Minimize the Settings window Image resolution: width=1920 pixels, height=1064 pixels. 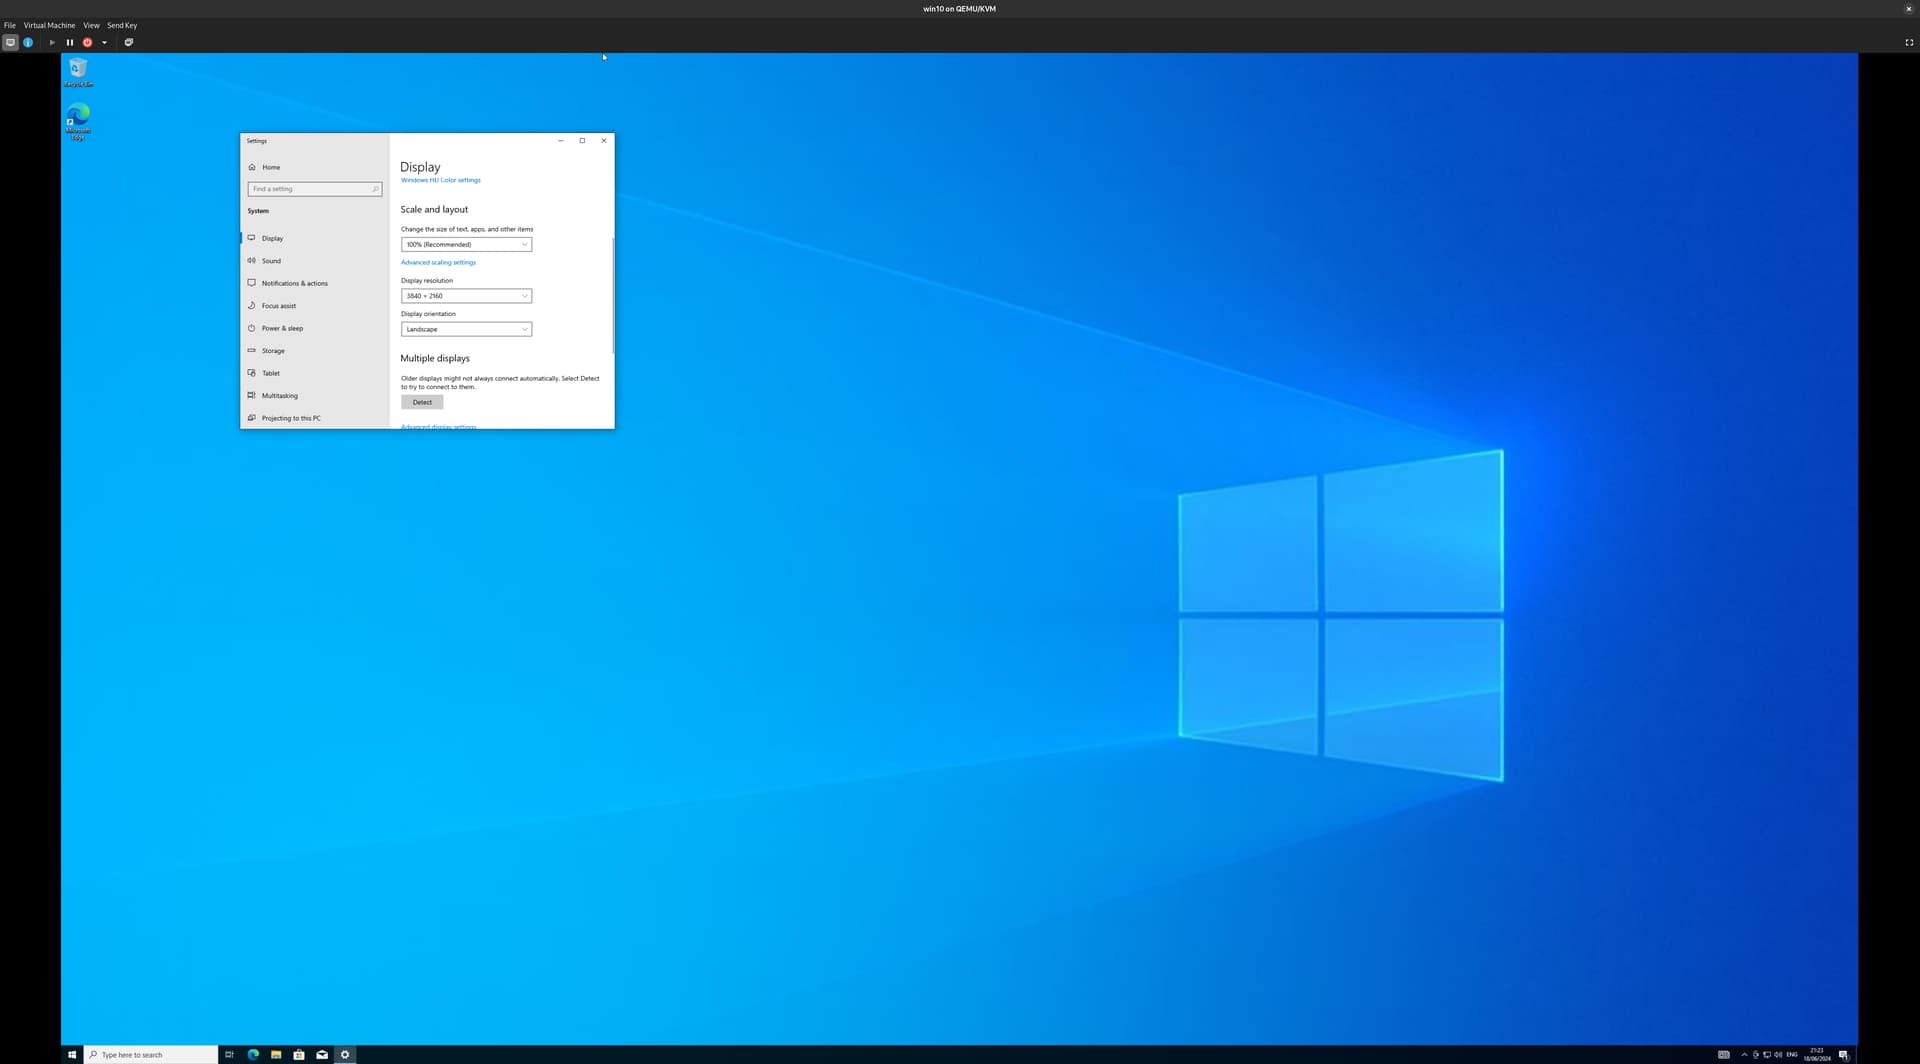[x=560, y=141]
